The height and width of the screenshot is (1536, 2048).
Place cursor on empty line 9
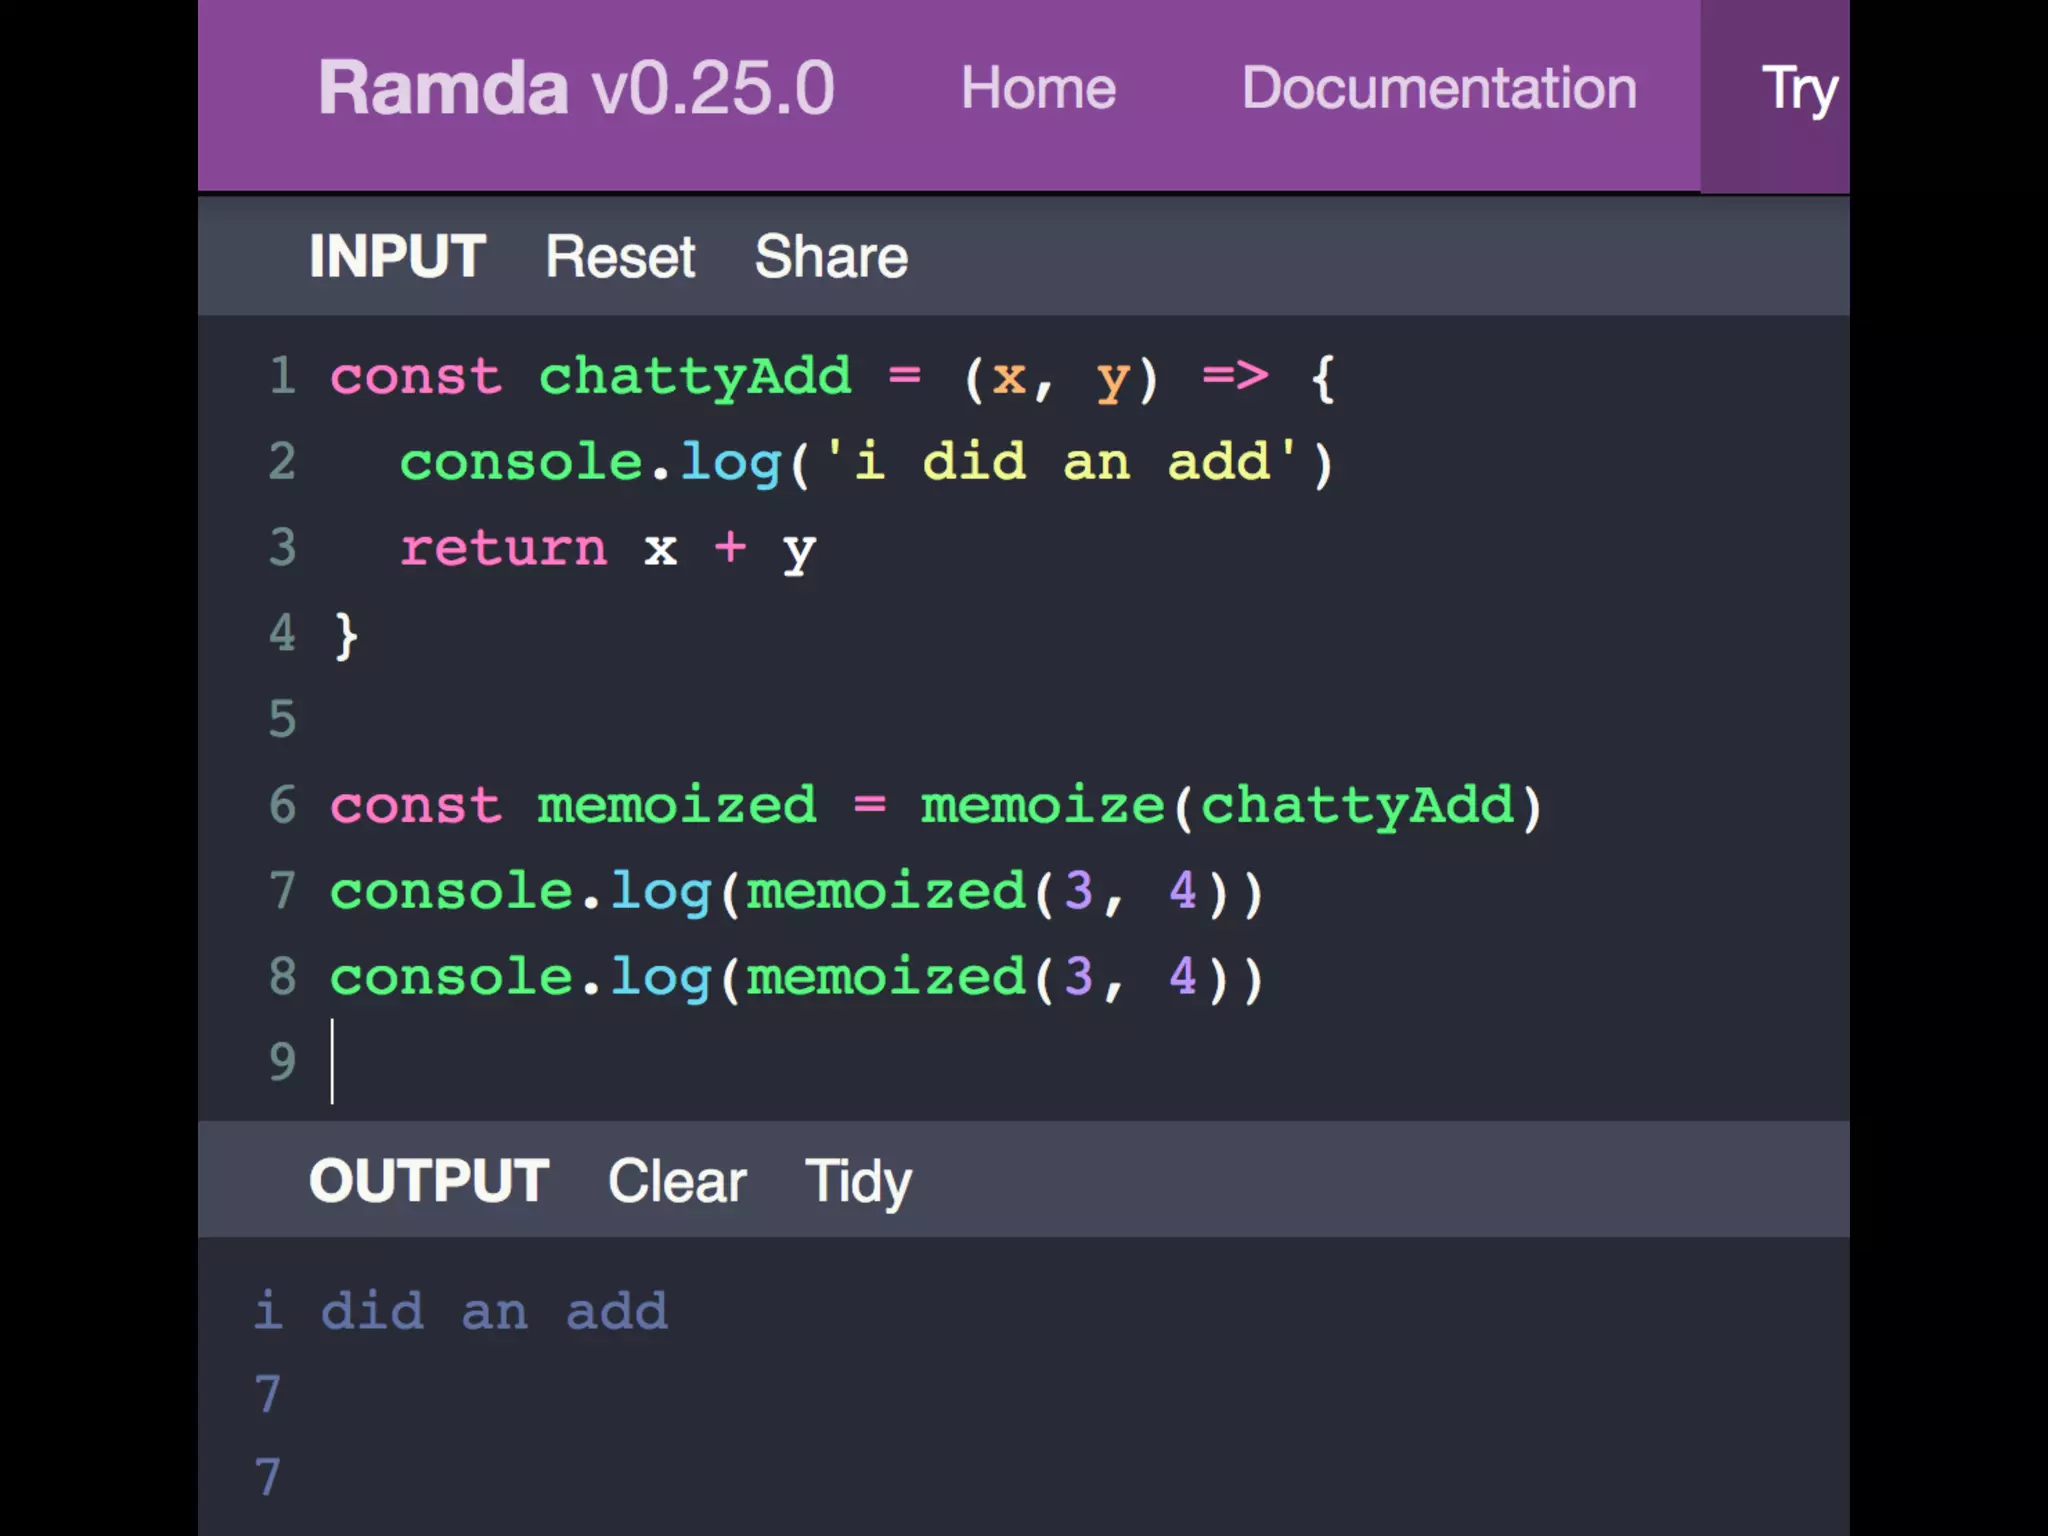[x=600, y=1062]
